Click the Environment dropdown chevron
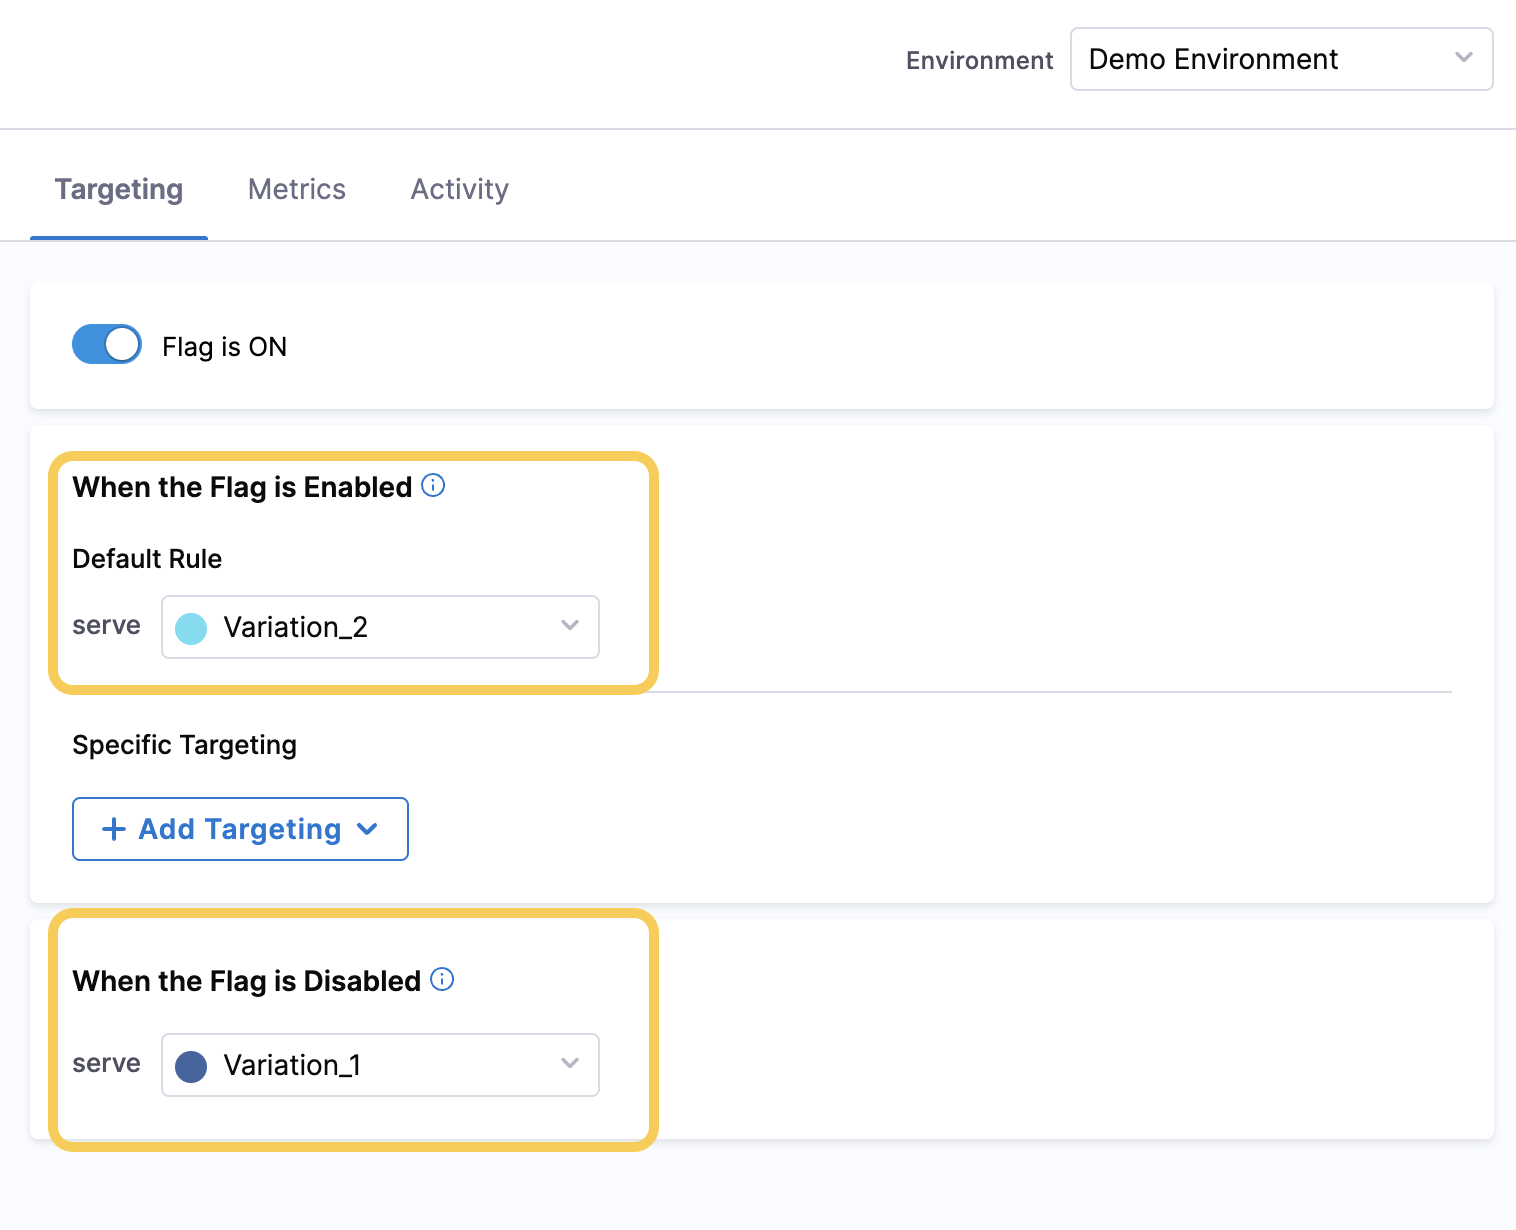This screenshot has height=1230, width=1516. pyautogui.click(x=1464, y=59)
